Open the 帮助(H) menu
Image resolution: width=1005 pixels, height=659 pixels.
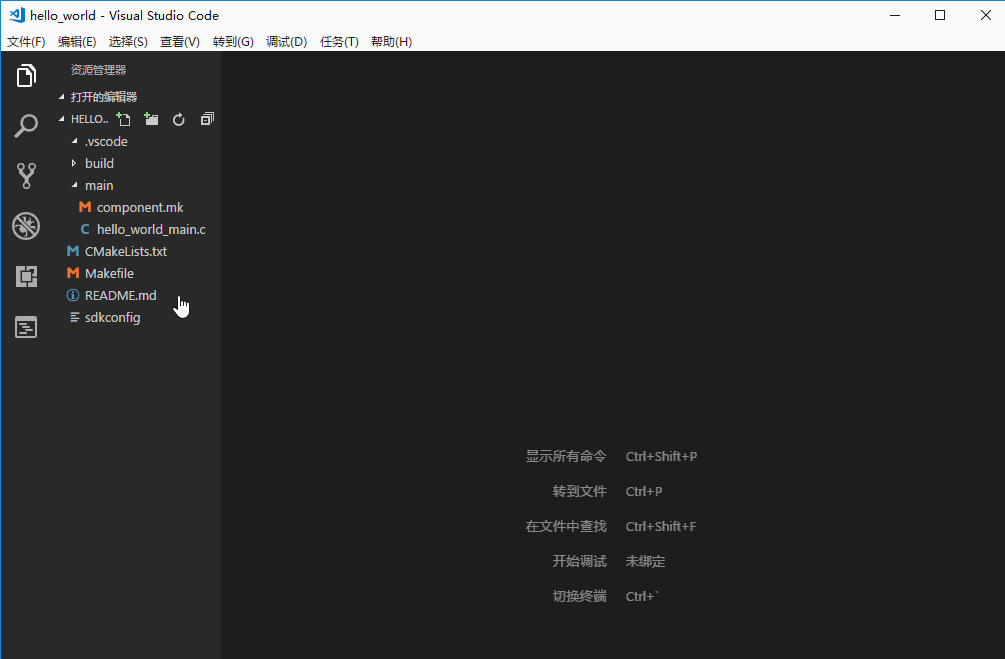391,42
